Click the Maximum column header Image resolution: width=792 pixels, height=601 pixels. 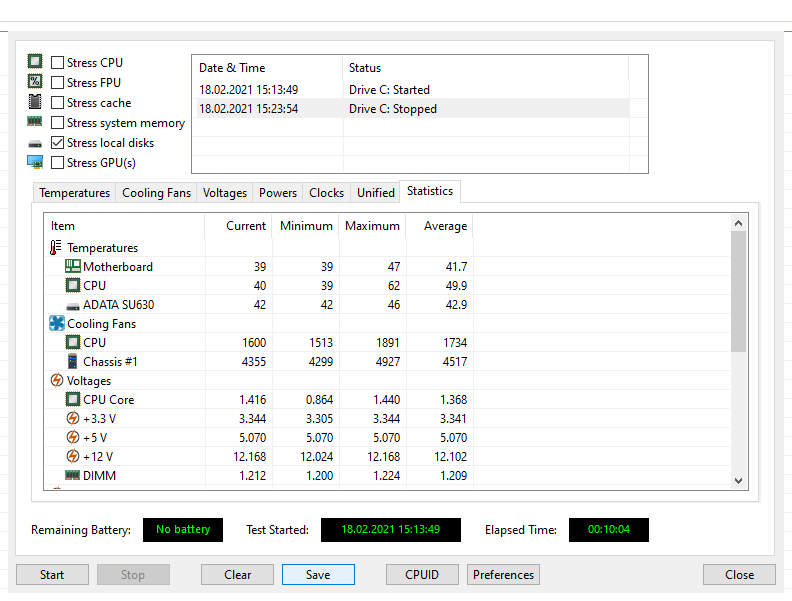coord(373,226)
